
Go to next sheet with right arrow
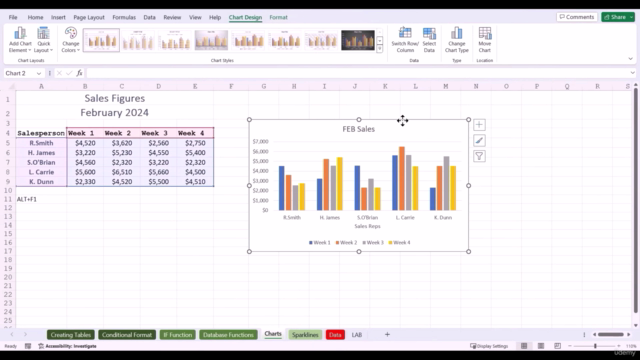(x=25, y=334)
